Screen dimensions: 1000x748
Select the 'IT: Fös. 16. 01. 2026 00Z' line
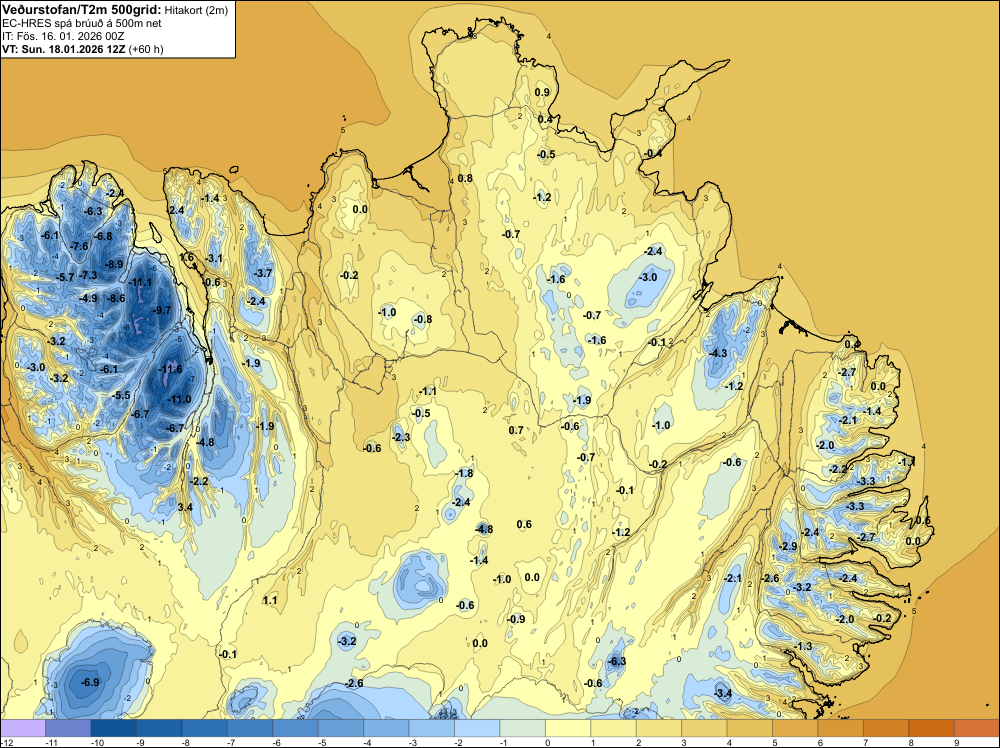[62, 36]
